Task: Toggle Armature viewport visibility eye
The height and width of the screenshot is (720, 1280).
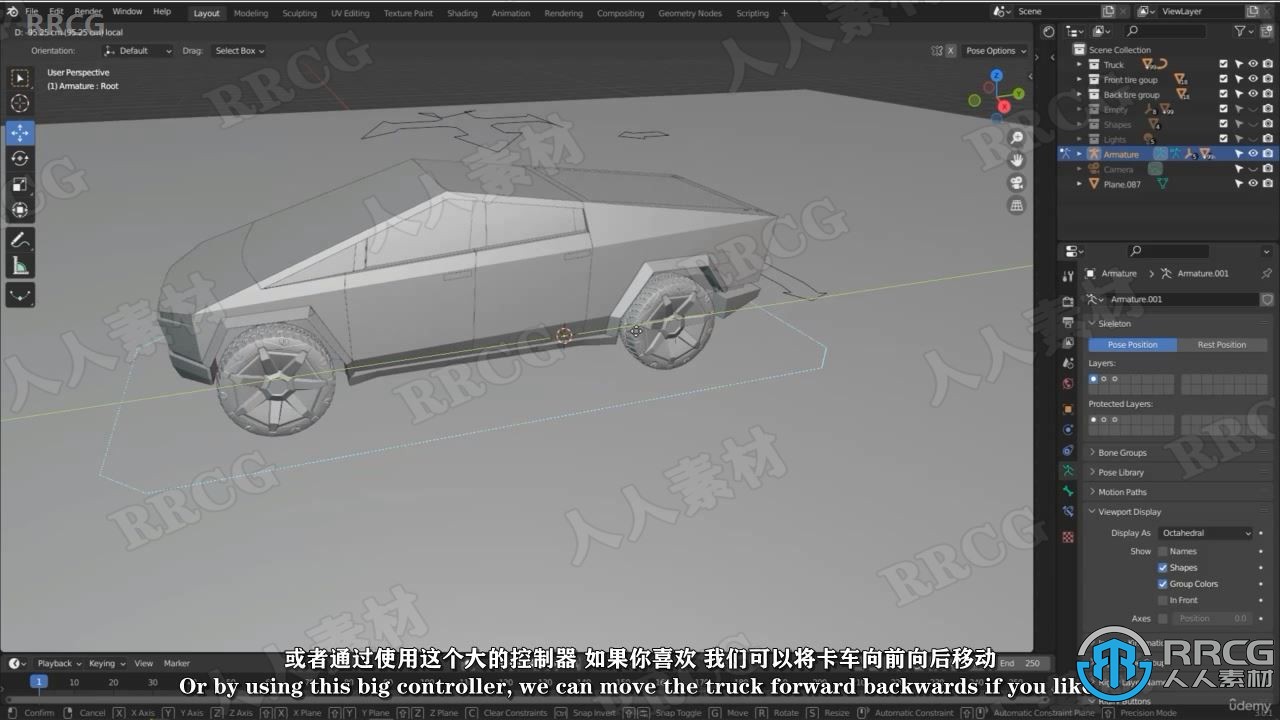Action: coord(1253,154)
